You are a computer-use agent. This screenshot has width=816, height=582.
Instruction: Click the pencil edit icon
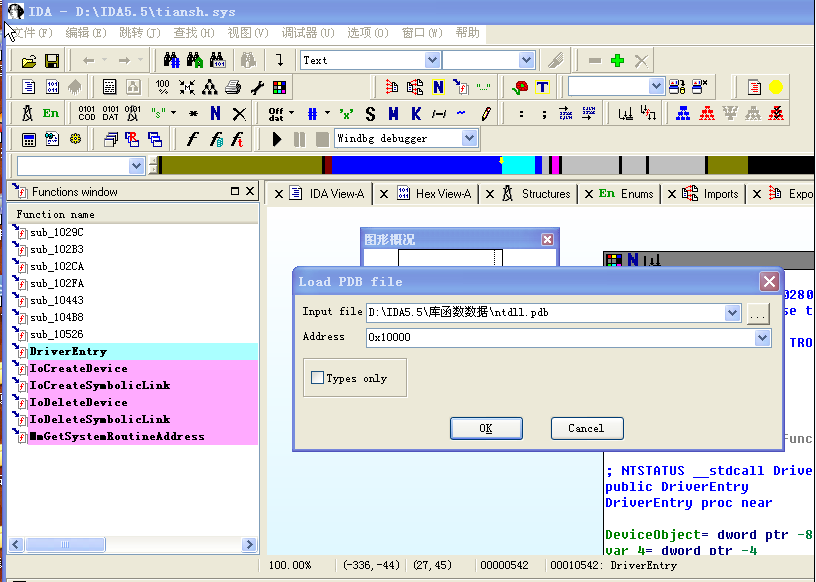point(486,113)
